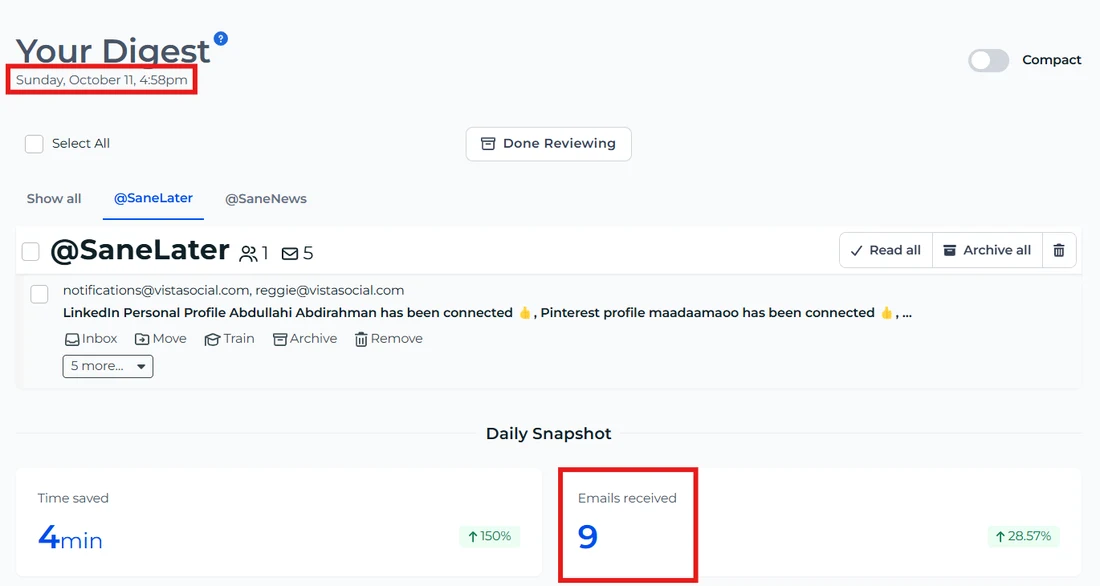Click the 4min Time saved value
Screen dimensions: 1100x586
coord(70,538)
